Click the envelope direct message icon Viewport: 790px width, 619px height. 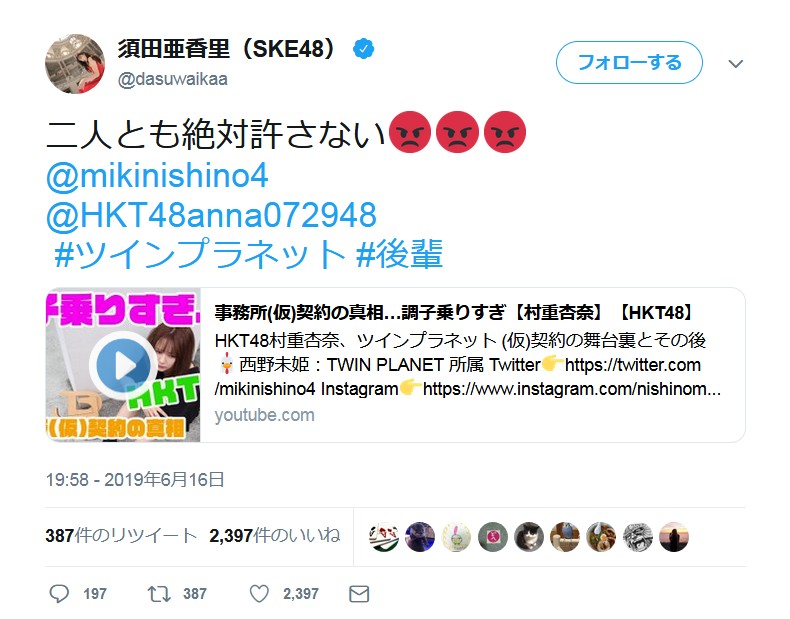tap(359, 594)
